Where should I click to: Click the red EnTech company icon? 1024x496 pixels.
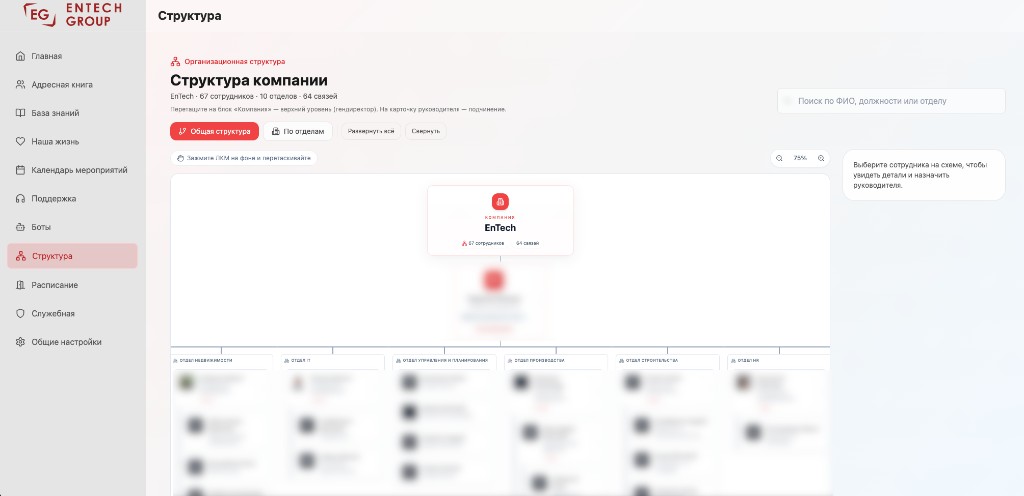pyautogui.click(x=500, y=202)
